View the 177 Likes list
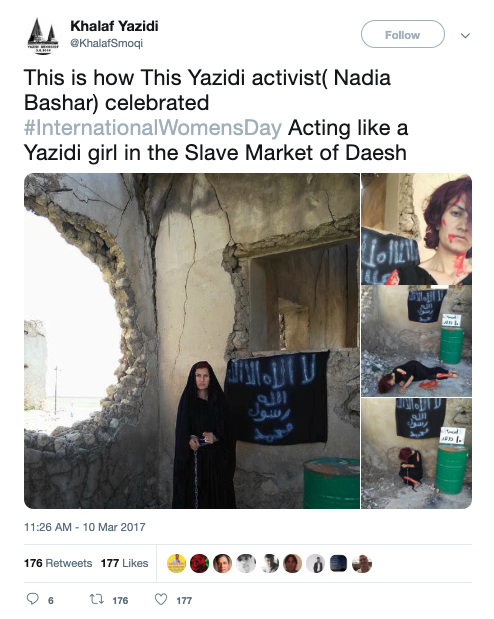 pos(124,563)
